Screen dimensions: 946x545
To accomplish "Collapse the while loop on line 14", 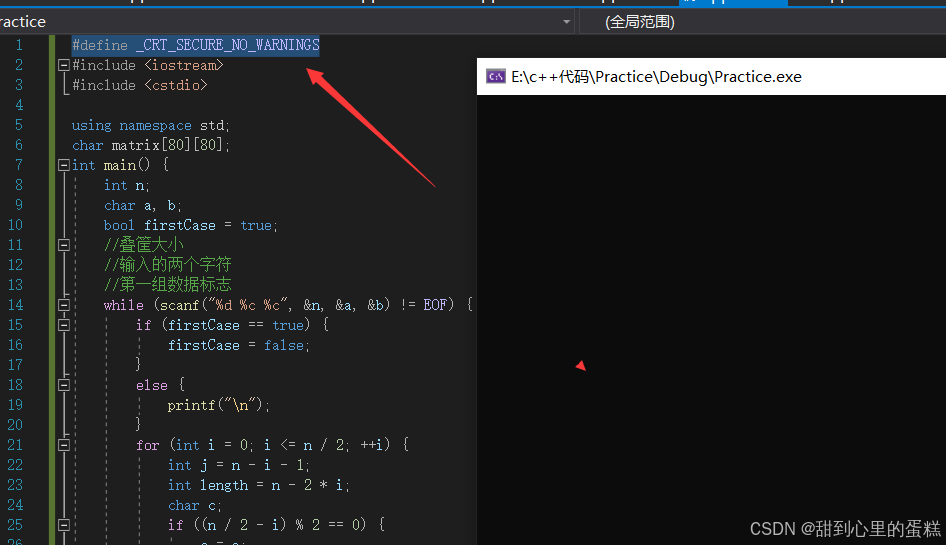I will point(63,305).
